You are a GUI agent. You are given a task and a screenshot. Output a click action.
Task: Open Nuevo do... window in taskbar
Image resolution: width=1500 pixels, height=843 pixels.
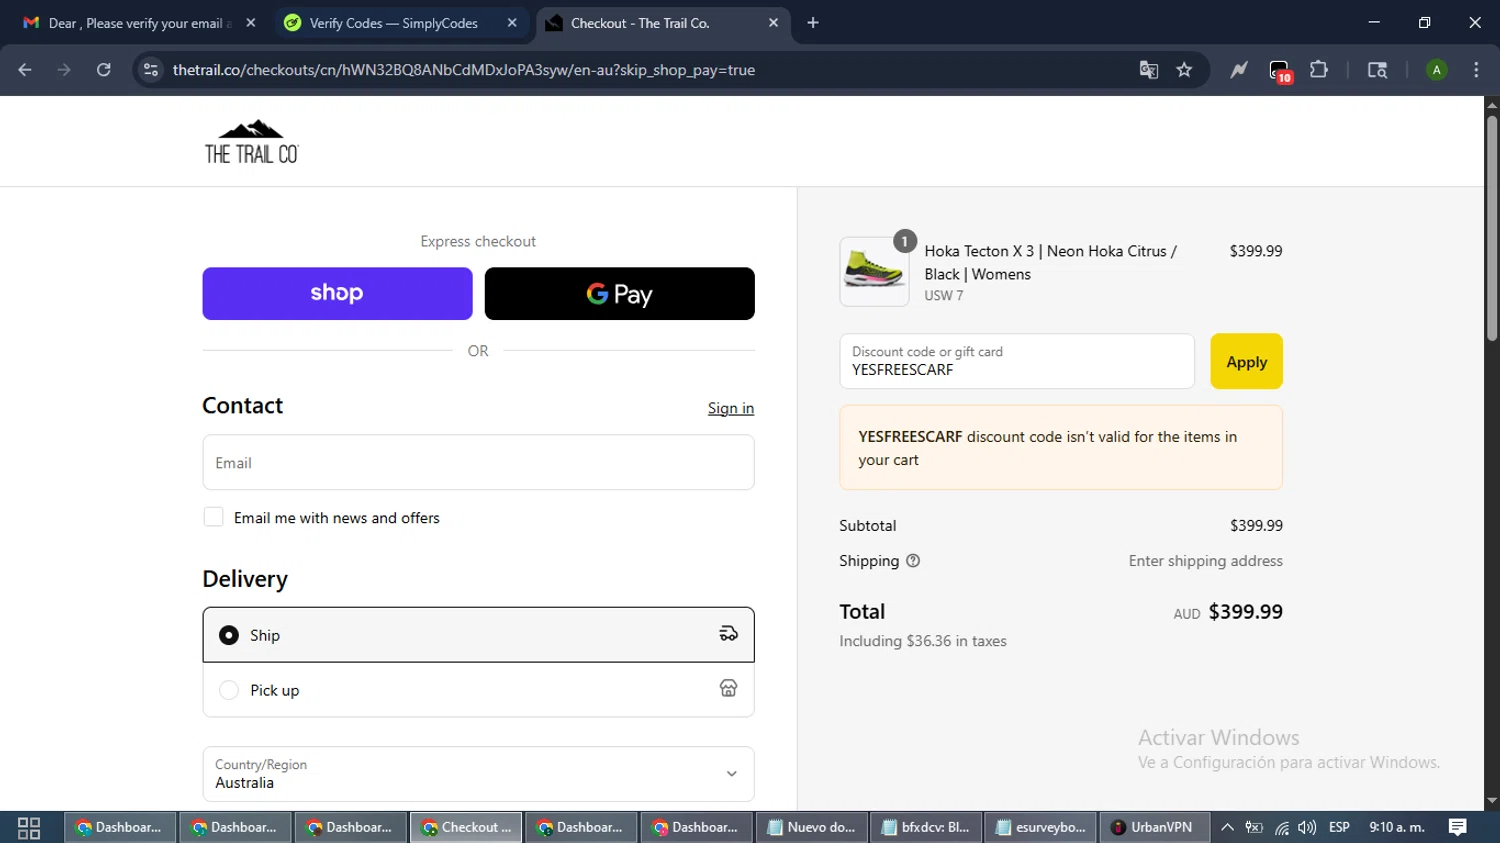pyautogui.click(x=811, y=828)
